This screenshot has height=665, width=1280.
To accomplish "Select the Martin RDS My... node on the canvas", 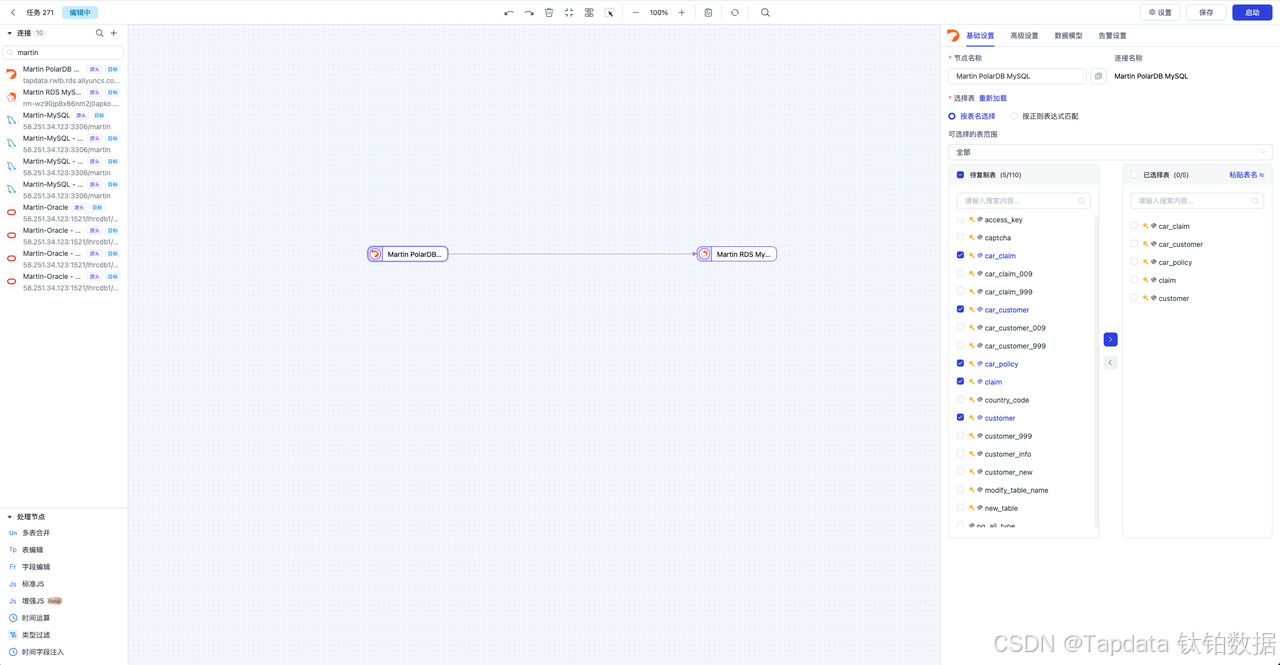I will pyautogui.click(x=737, y=254).
